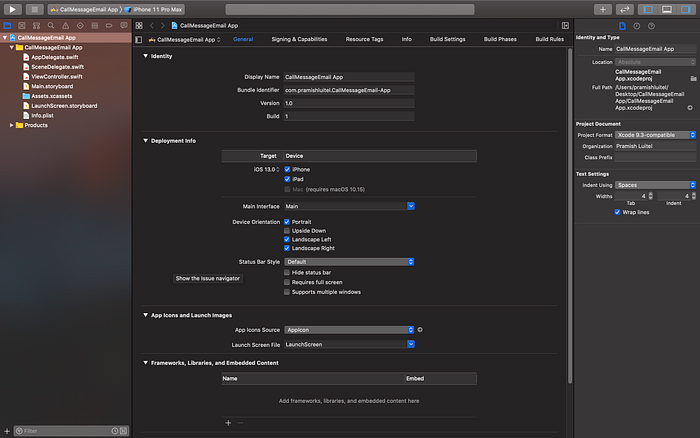
Task: Enable Supports multiple windows
Action: click(x=287, y=292)
